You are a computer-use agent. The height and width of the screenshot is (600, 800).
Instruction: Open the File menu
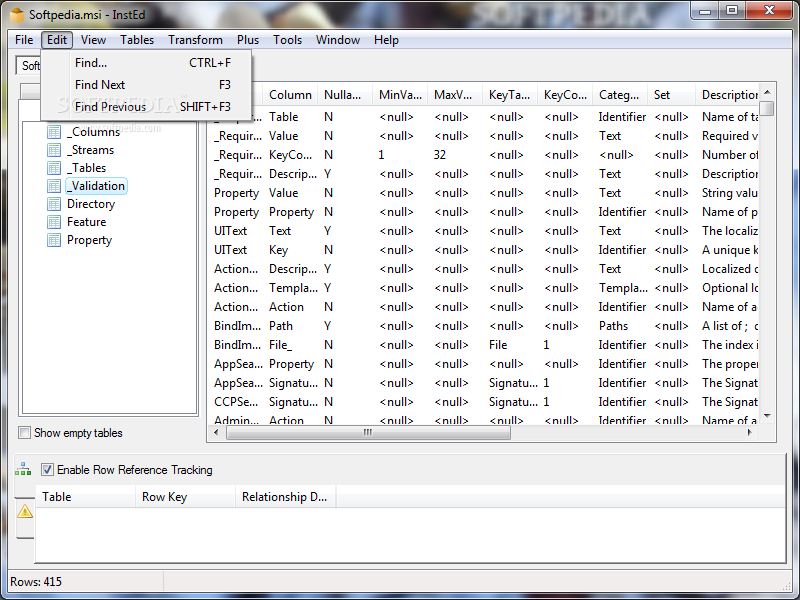pyautogui.click(x=24, y=40)
